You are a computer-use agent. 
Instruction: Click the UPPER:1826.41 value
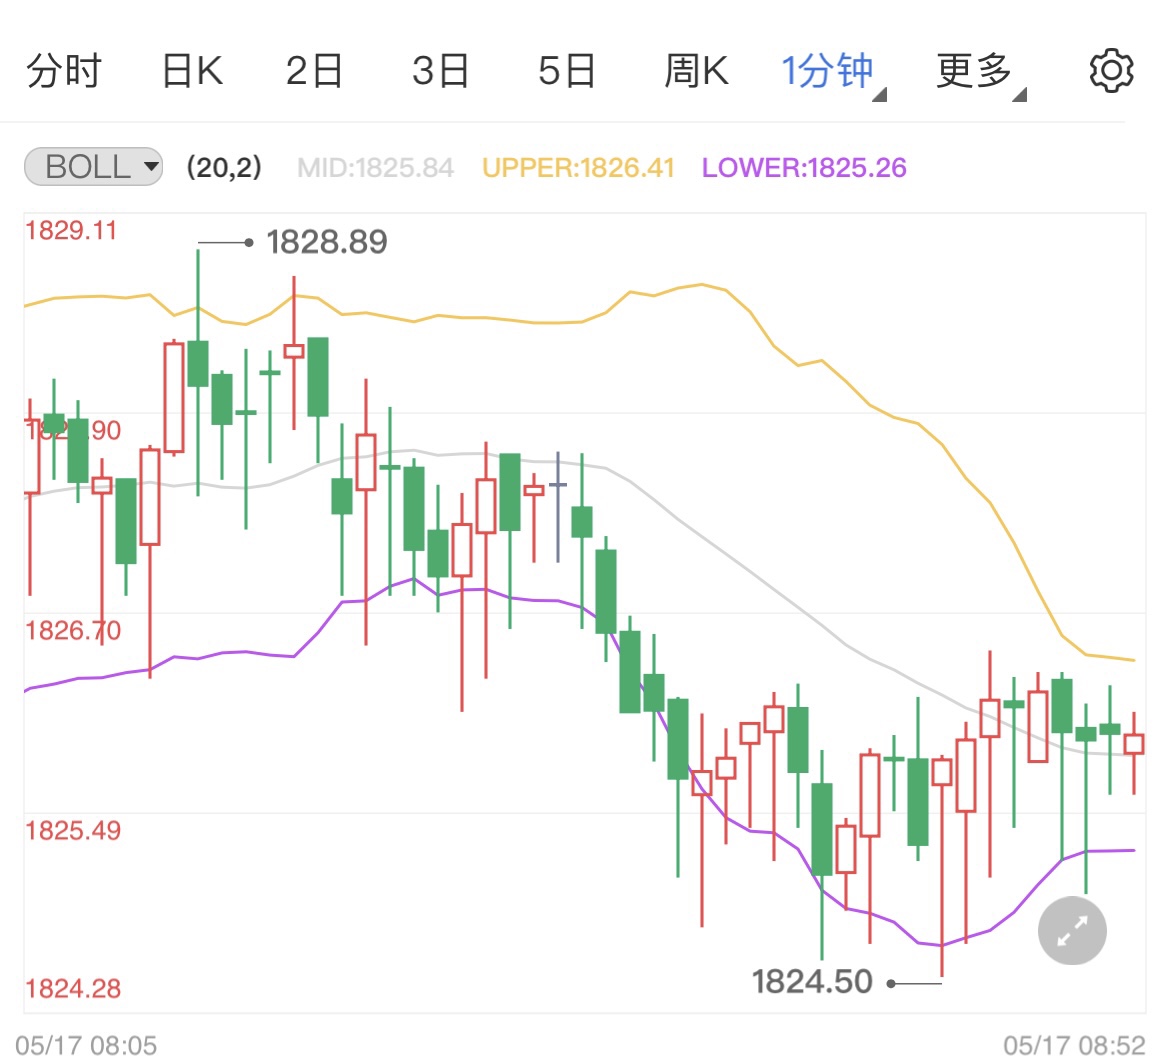(578, 168)
